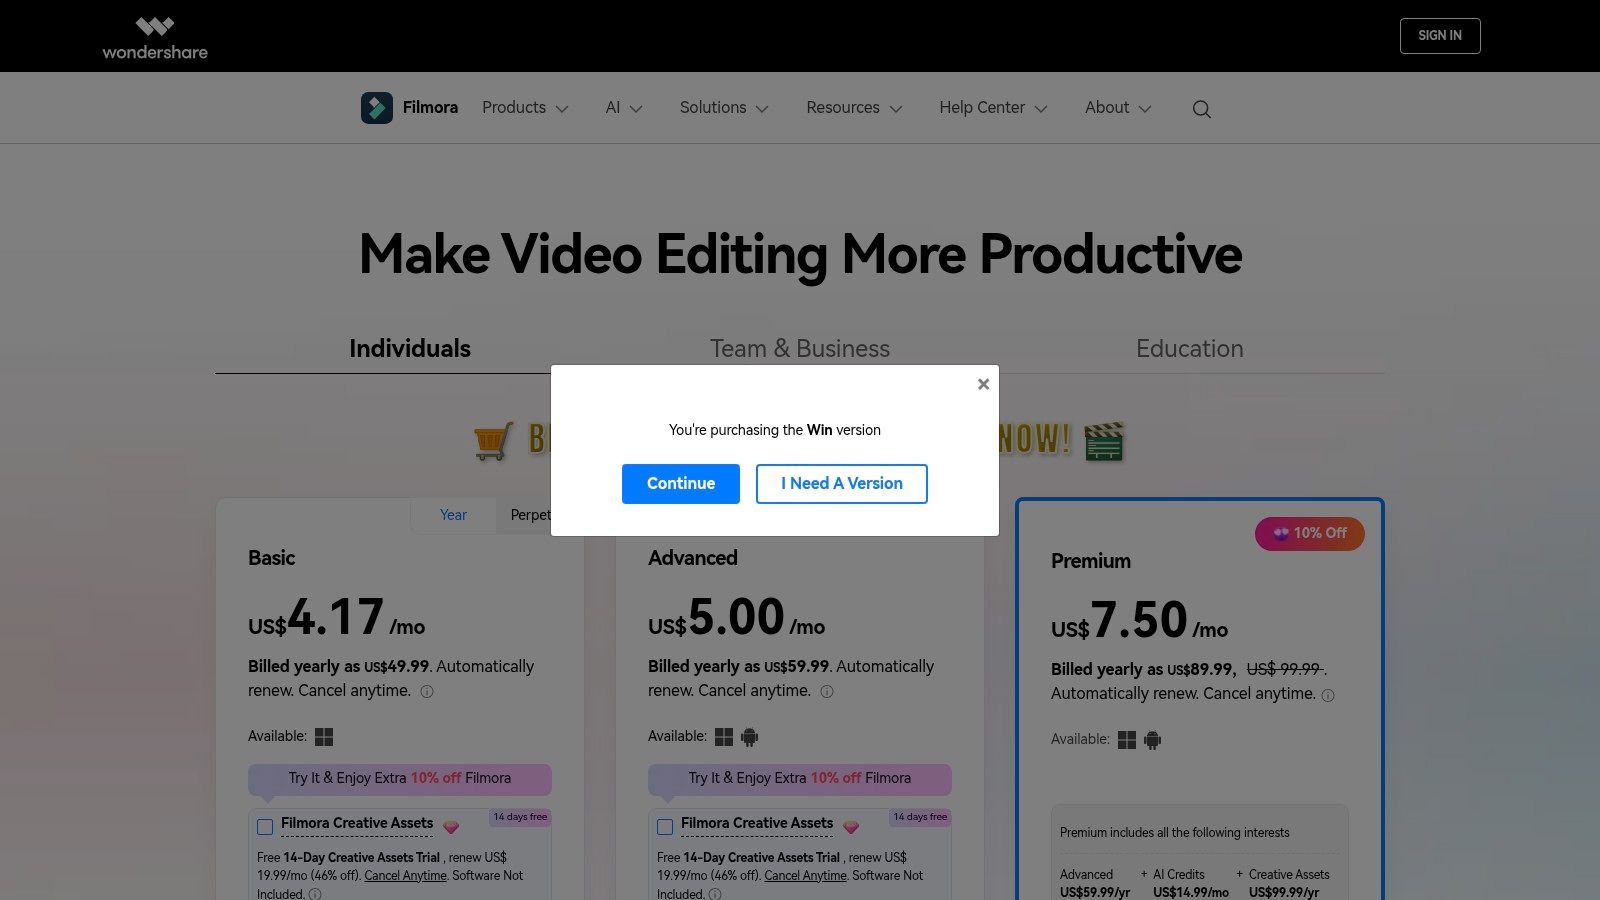Click info icon after Basic 'Software Not Included'
The image size is (1600, 900).
click(x=315, y=894)
